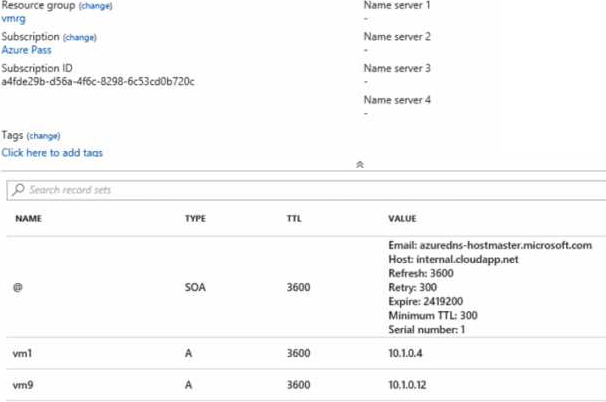
Task: Open the Azure Pass subscription link
Action: click(x=26, y=49)
